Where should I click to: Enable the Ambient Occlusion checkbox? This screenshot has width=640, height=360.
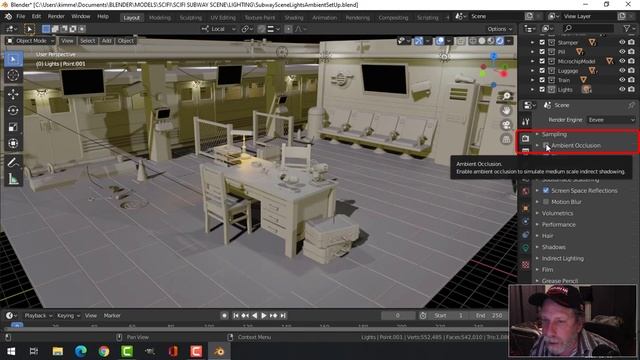[x=546, y=146]
